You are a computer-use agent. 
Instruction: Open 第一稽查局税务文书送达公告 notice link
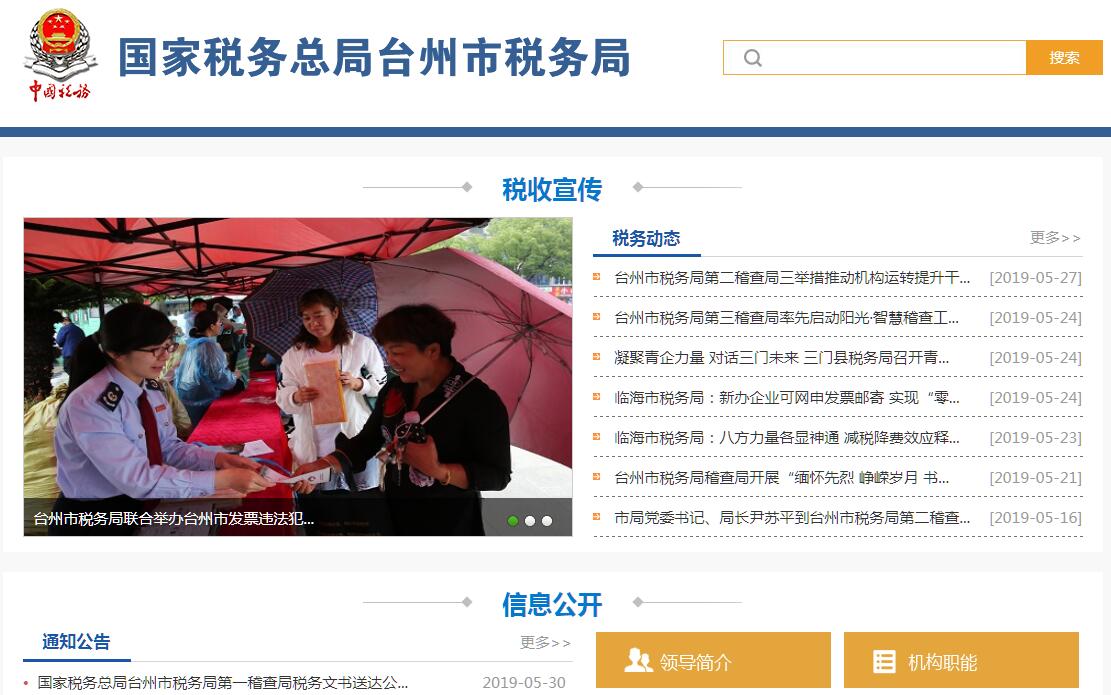(222, 683)
